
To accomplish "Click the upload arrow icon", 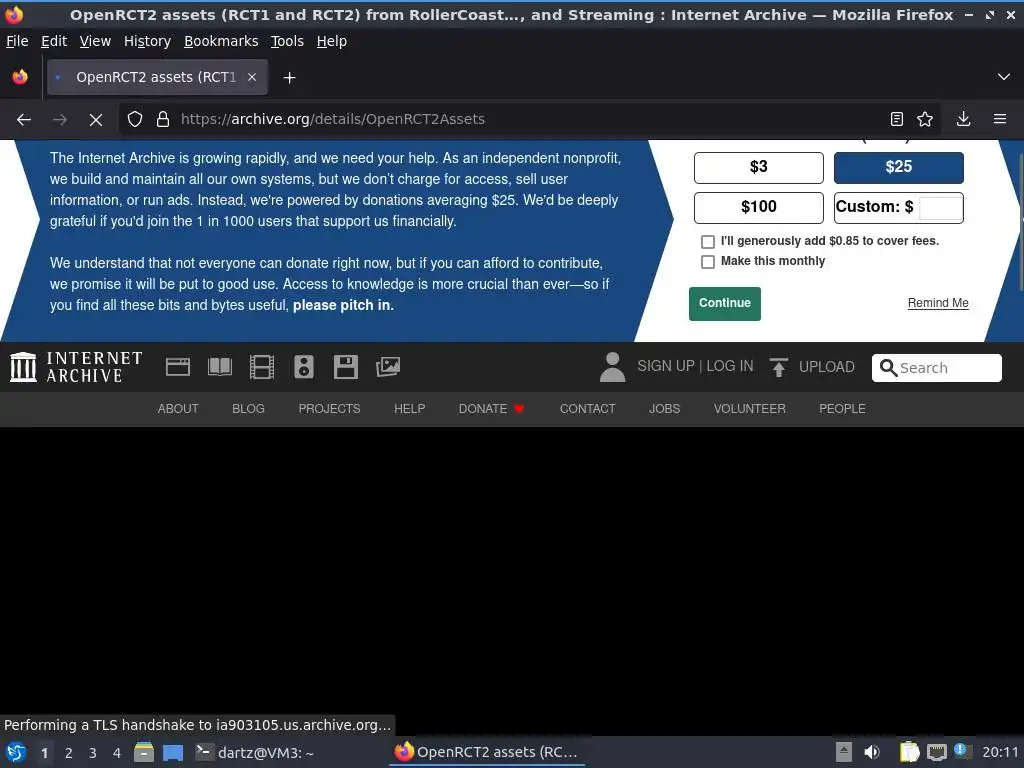I will [x=778, y=368].
